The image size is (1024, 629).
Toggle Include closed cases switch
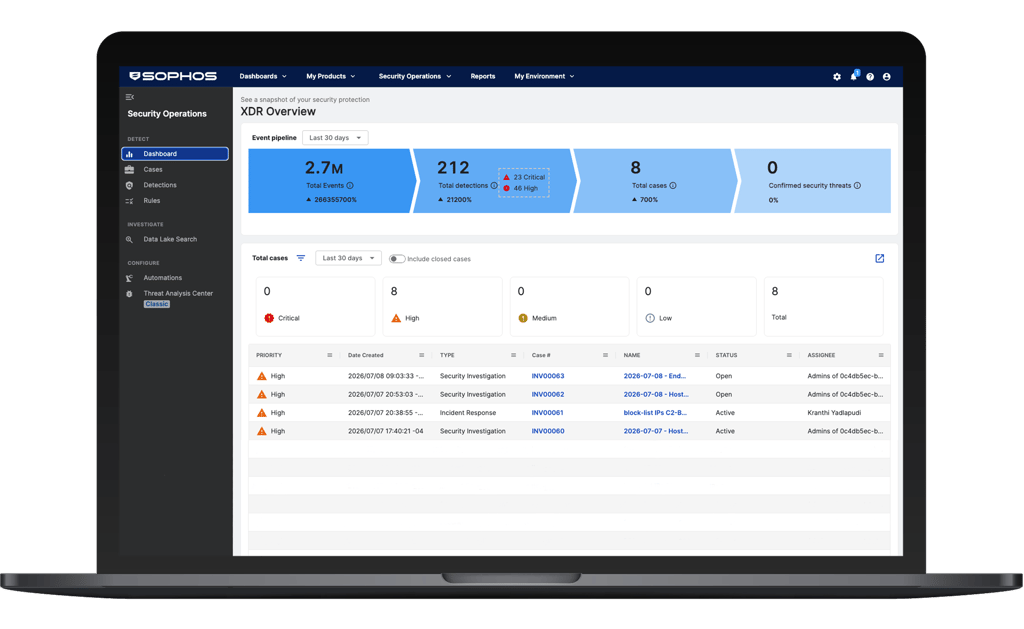(x=396, y=259)
